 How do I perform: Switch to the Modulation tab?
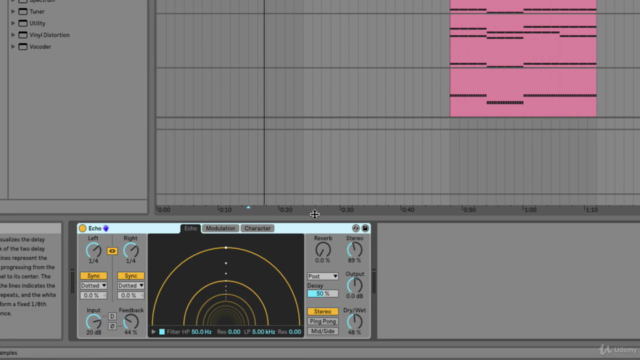tap(220, 229)
